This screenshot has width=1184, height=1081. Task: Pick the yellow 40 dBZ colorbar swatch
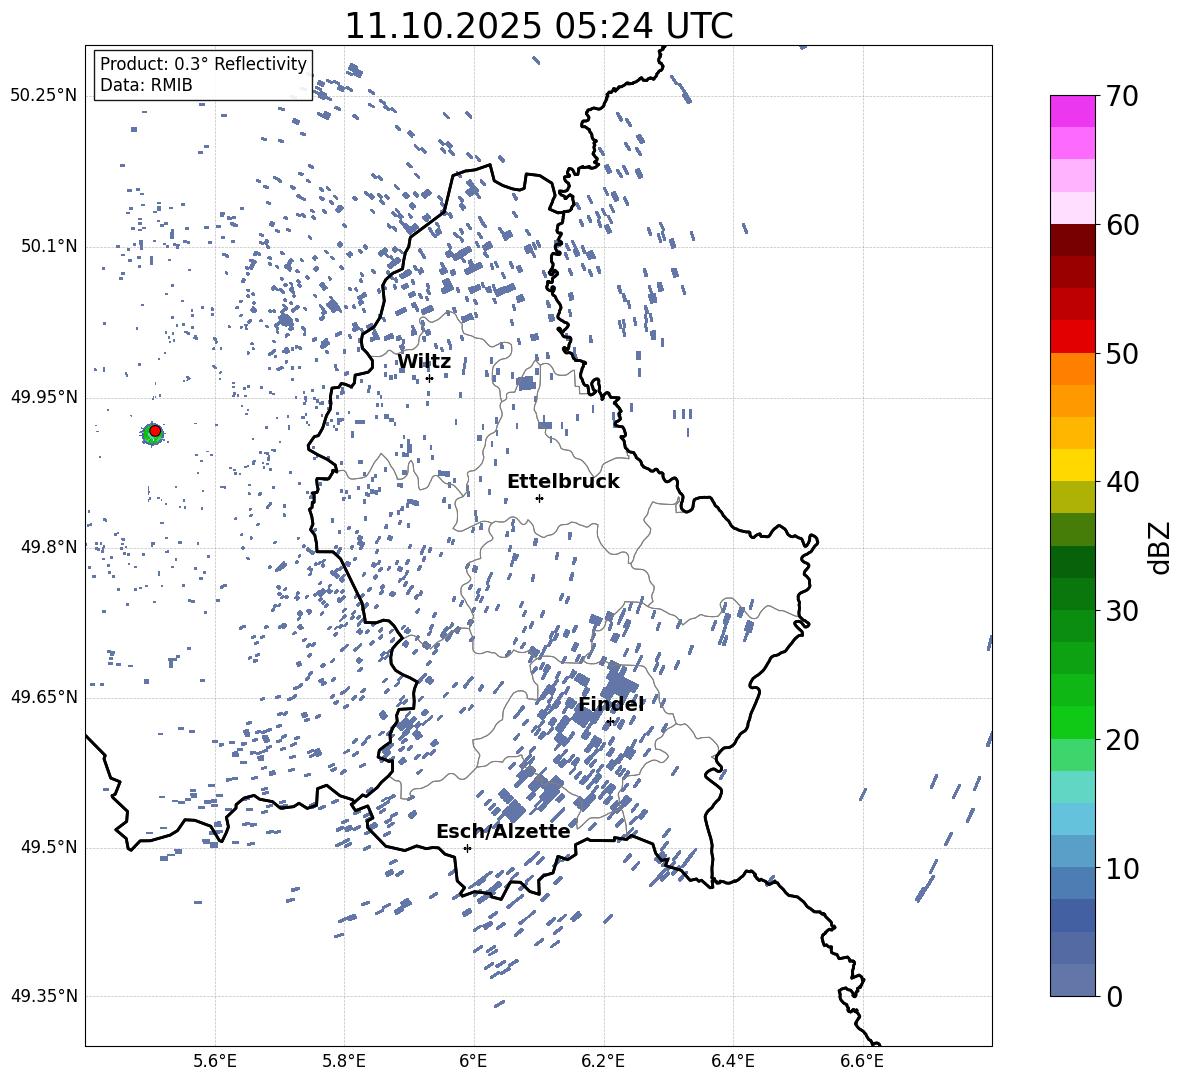point(1072,465)
